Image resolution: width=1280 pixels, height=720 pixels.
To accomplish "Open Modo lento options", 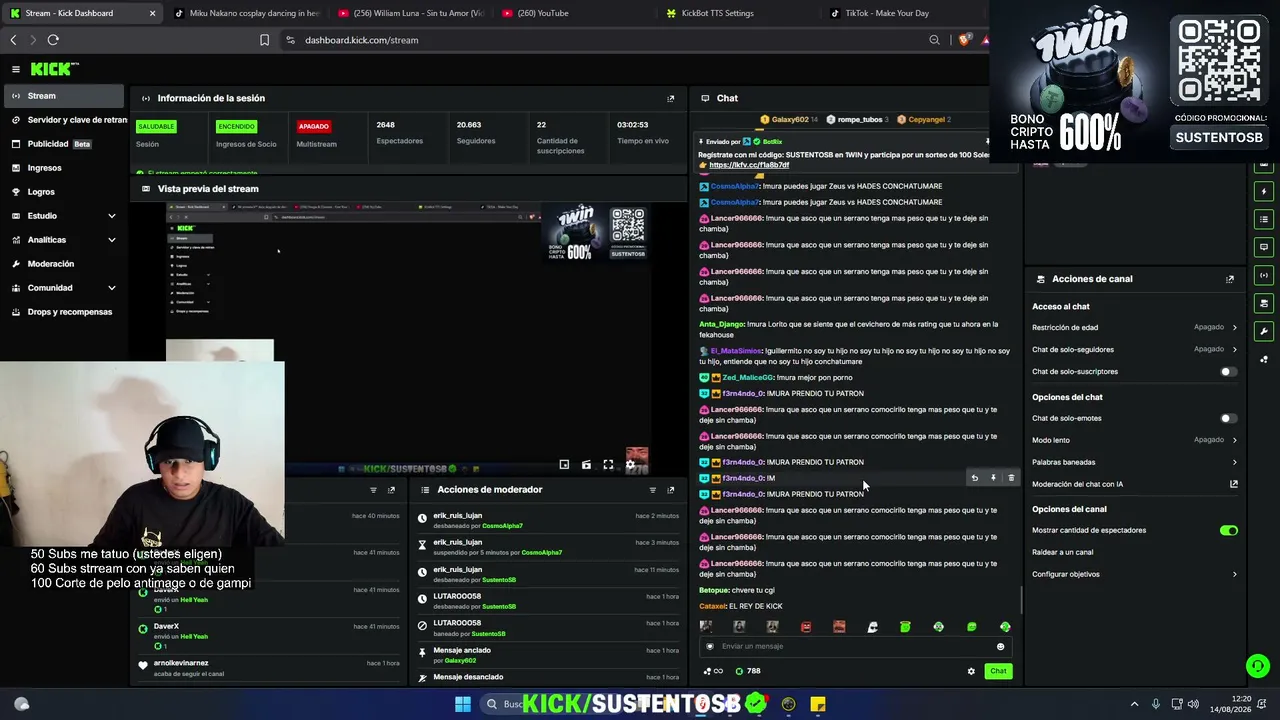I will [x=1135, y=440].
